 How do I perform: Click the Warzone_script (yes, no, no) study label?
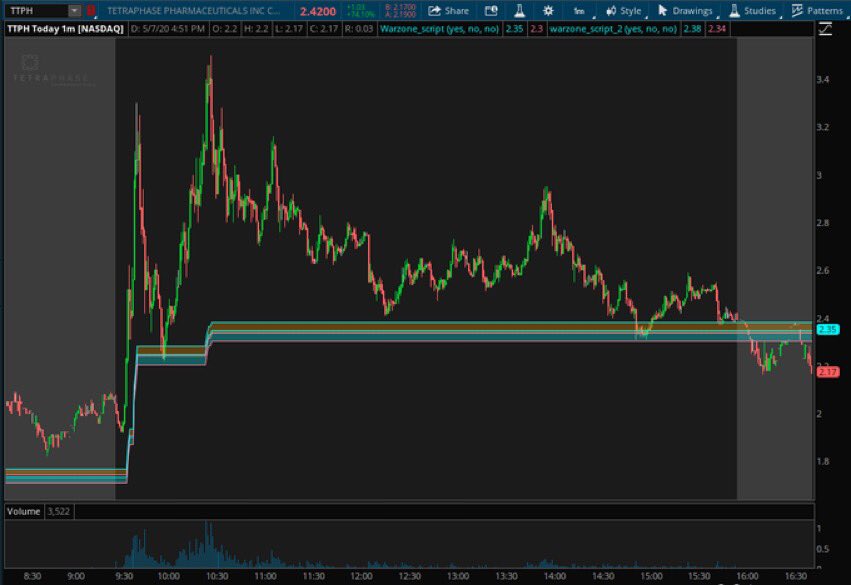[439, 29]
